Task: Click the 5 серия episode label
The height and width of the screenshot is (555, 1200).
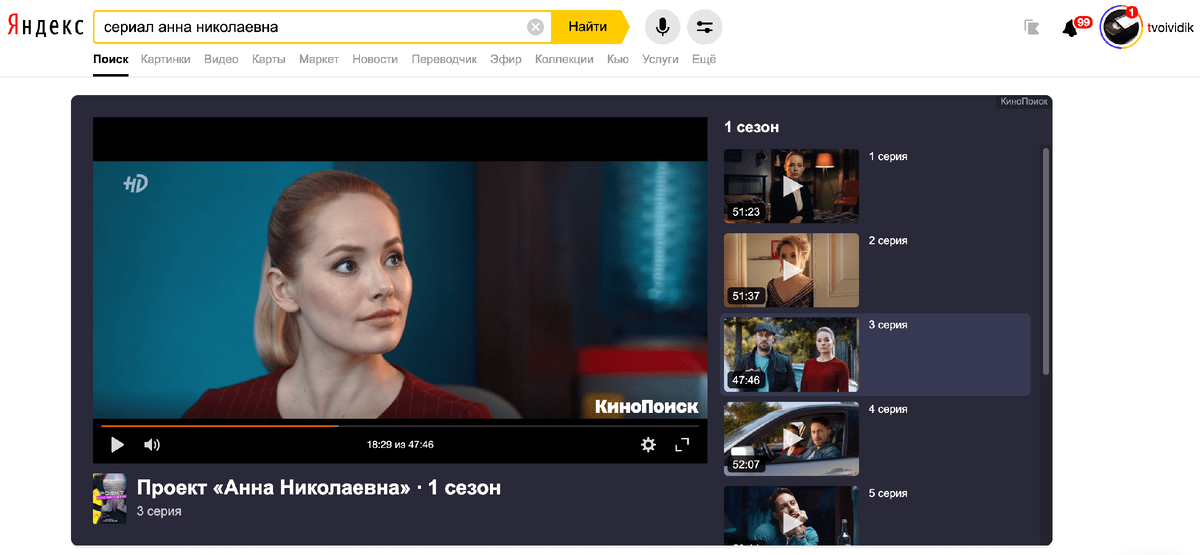Action: 888,493
